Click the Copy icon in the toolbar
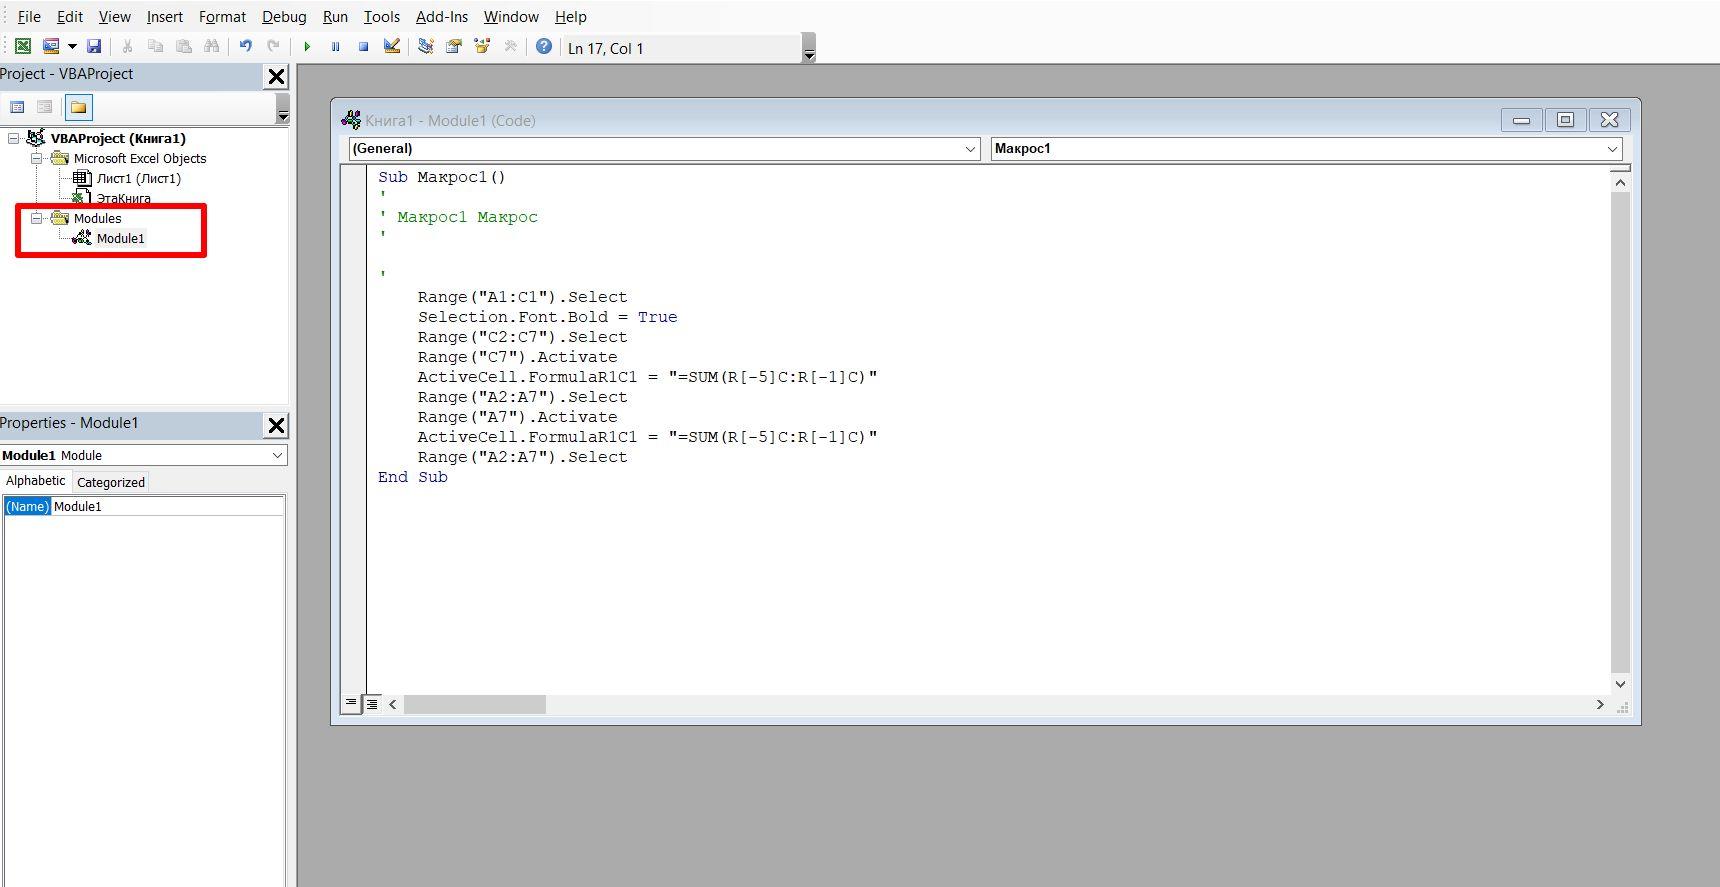This screenshot has height=887, width=1720. pyautogui.click(x=155, y=46)
